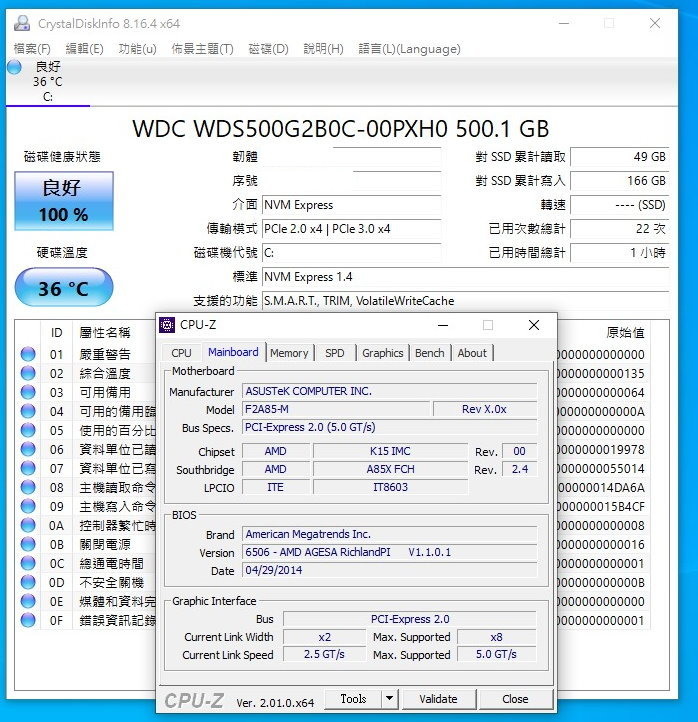
Task: Click the 22 次 power-on count value
Action: tap(620, 229)
